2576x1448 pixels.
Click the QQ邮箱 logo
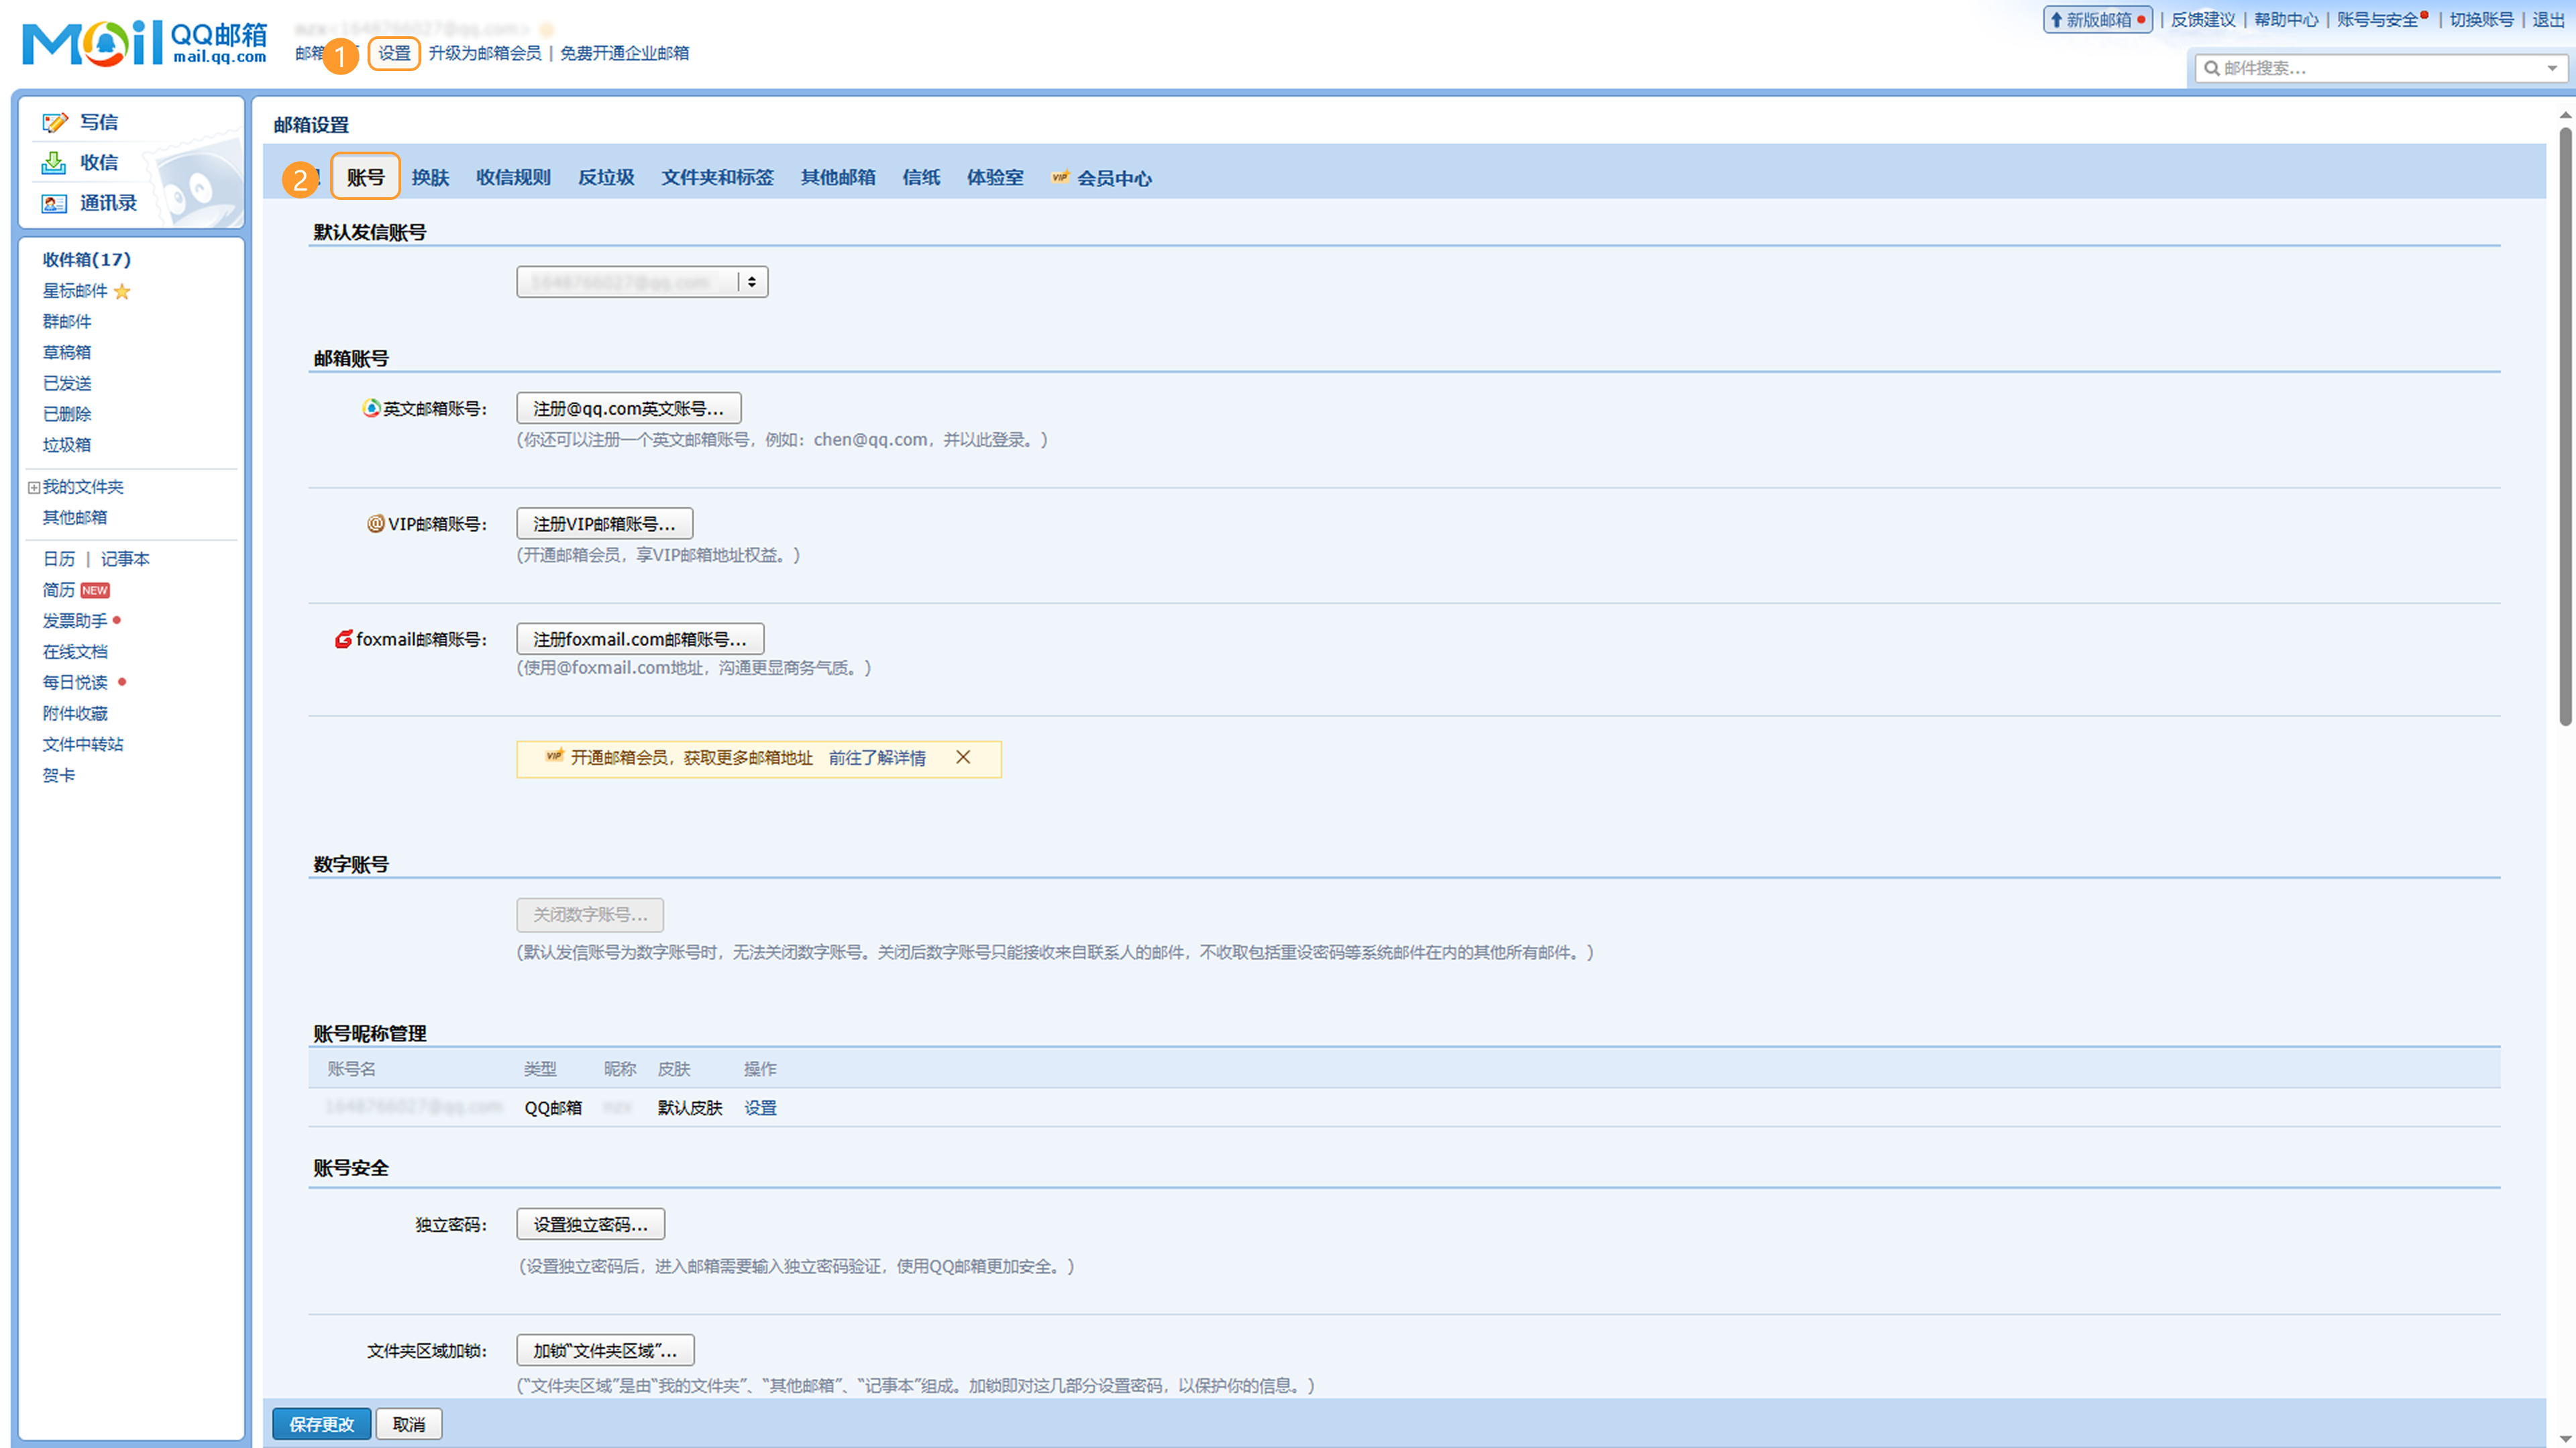coord(145,43)
